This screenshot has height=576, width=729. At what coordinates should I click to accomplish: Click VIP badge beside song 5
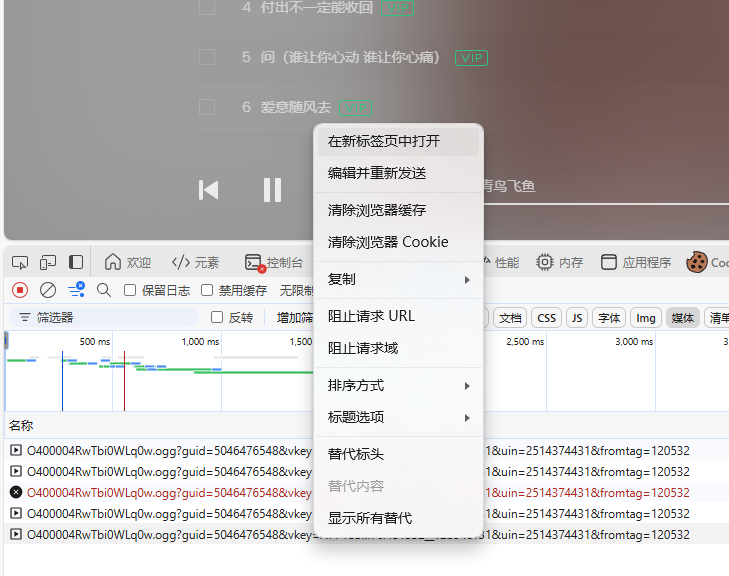[471, 58]
